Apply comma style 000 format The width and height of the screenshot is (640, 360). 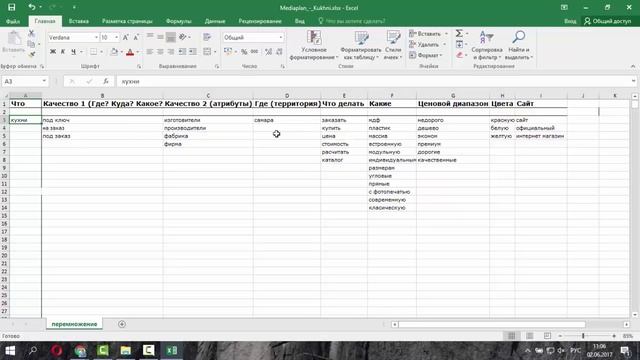pyautogui.click(x=254, y=52)
